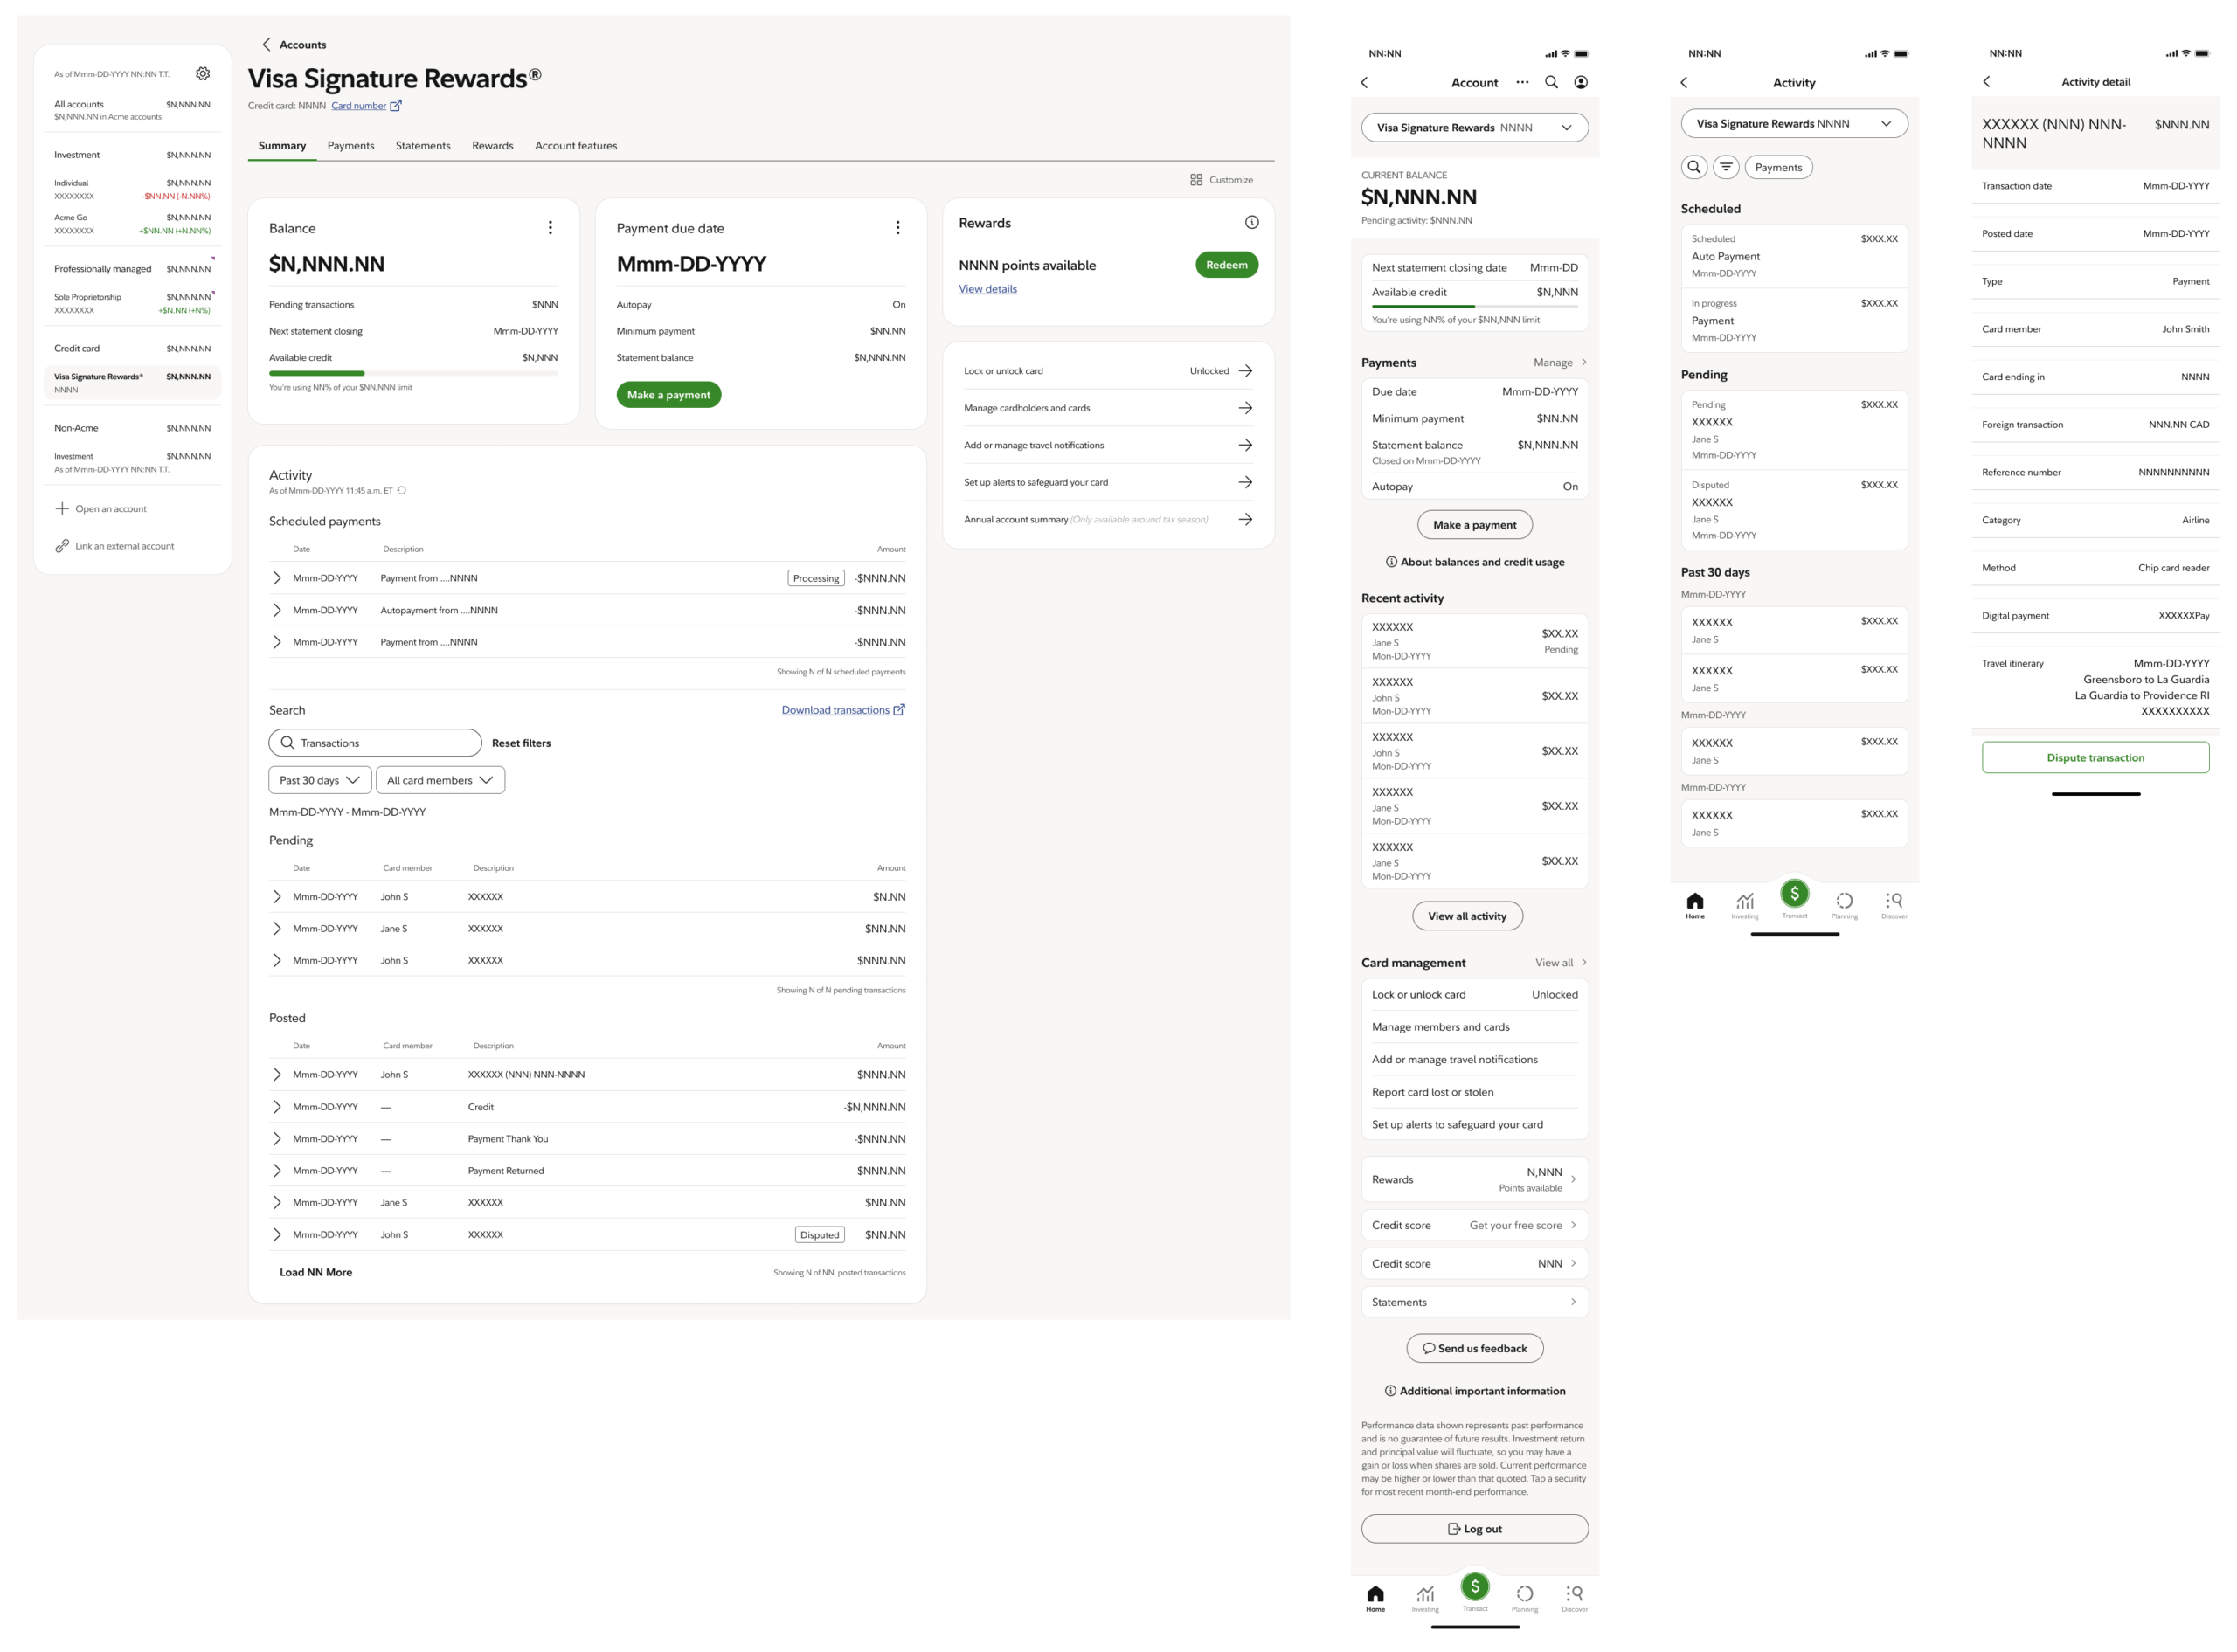Image resolution: width=2237 pixels, height=1652 pixels.
Task: Tap the profile icon in Account header
Action: (1580, 82)
